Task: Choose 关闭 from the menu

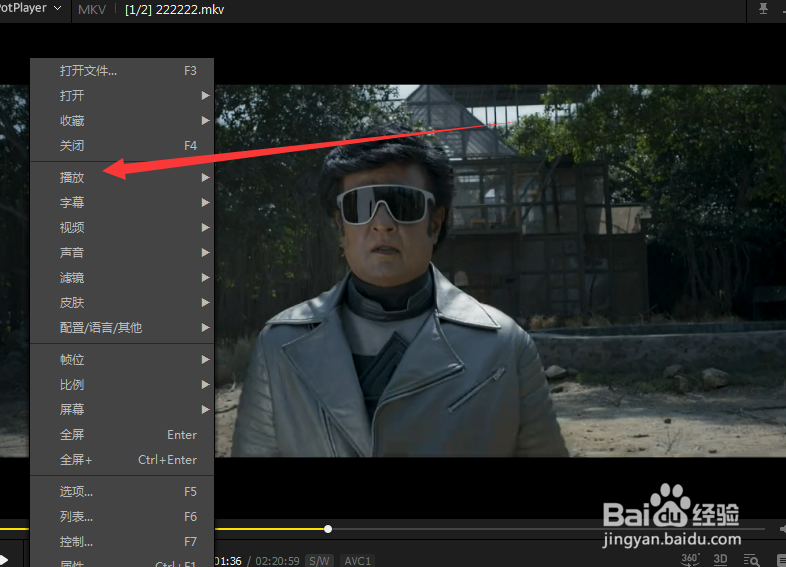Action: [x=122, y=145]
